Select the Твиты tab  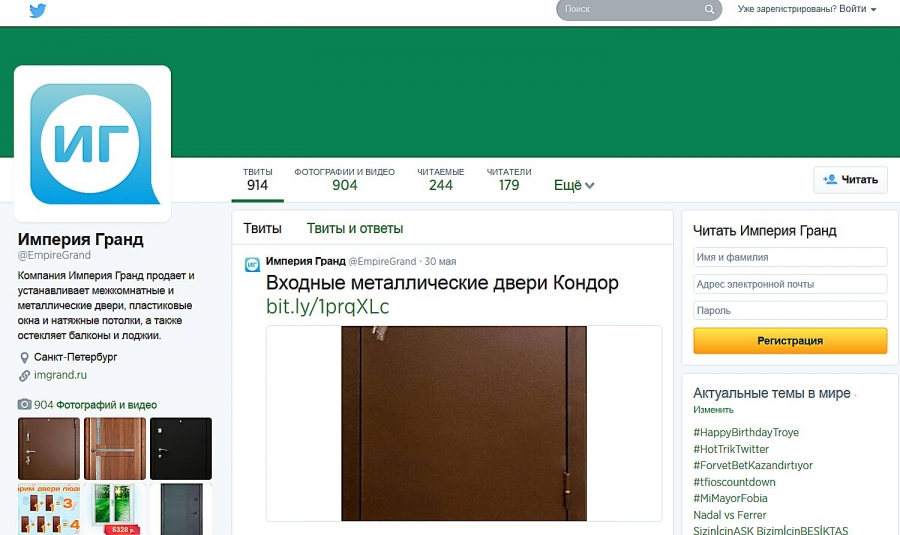[262, 228]
